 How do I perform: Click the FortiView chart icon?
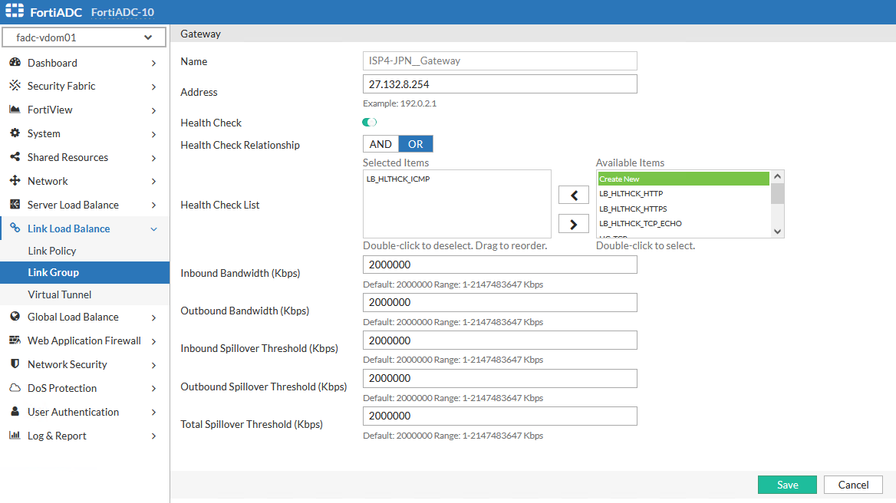[x=15, y=109]
